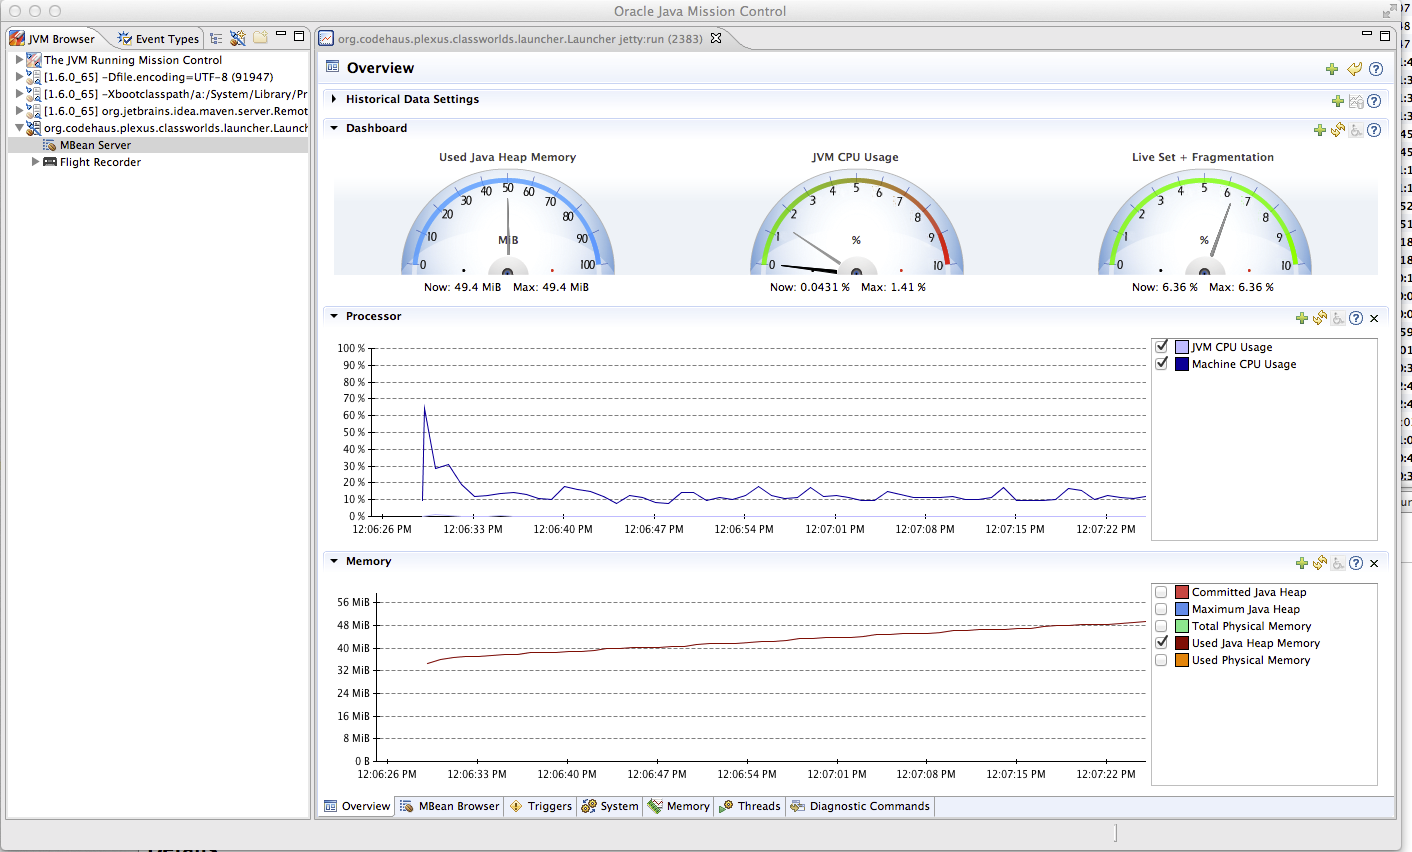Open the Diagnostic Commands bottom tab
Viewport: 1412px width, 852px height.
pyautogui.click(x=861, y=806)
